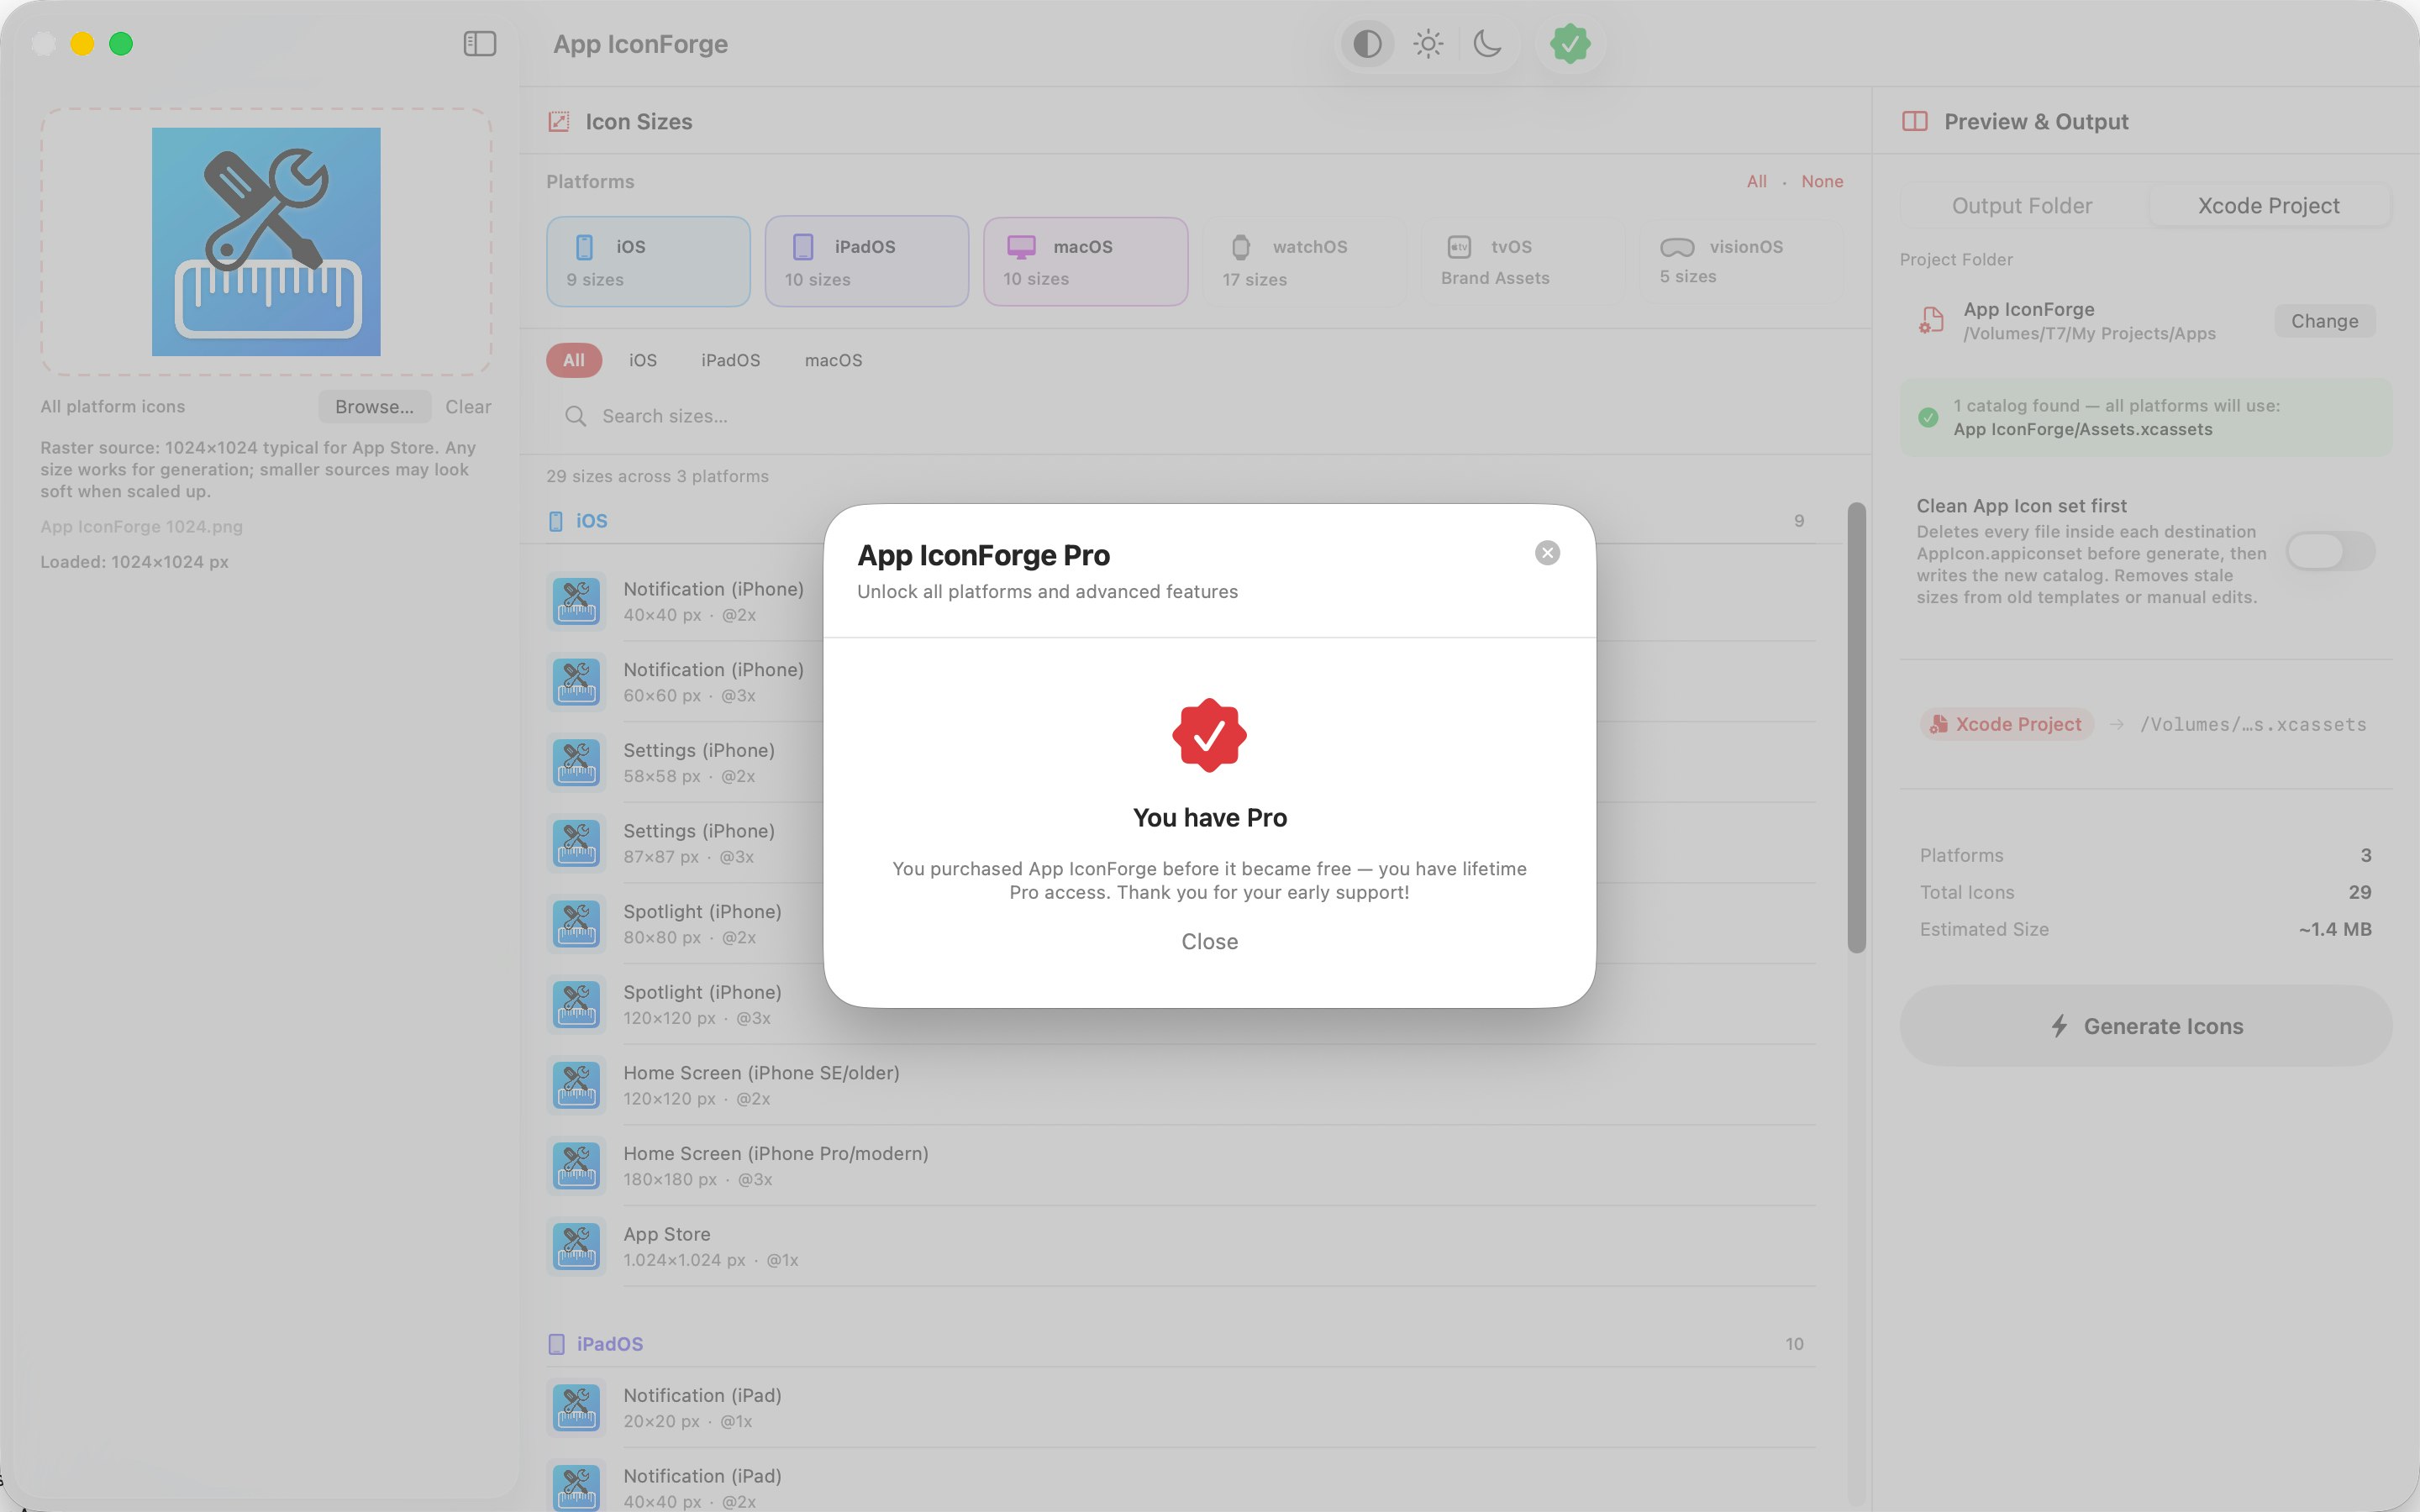Switch to light mode sun icon

1428,44
